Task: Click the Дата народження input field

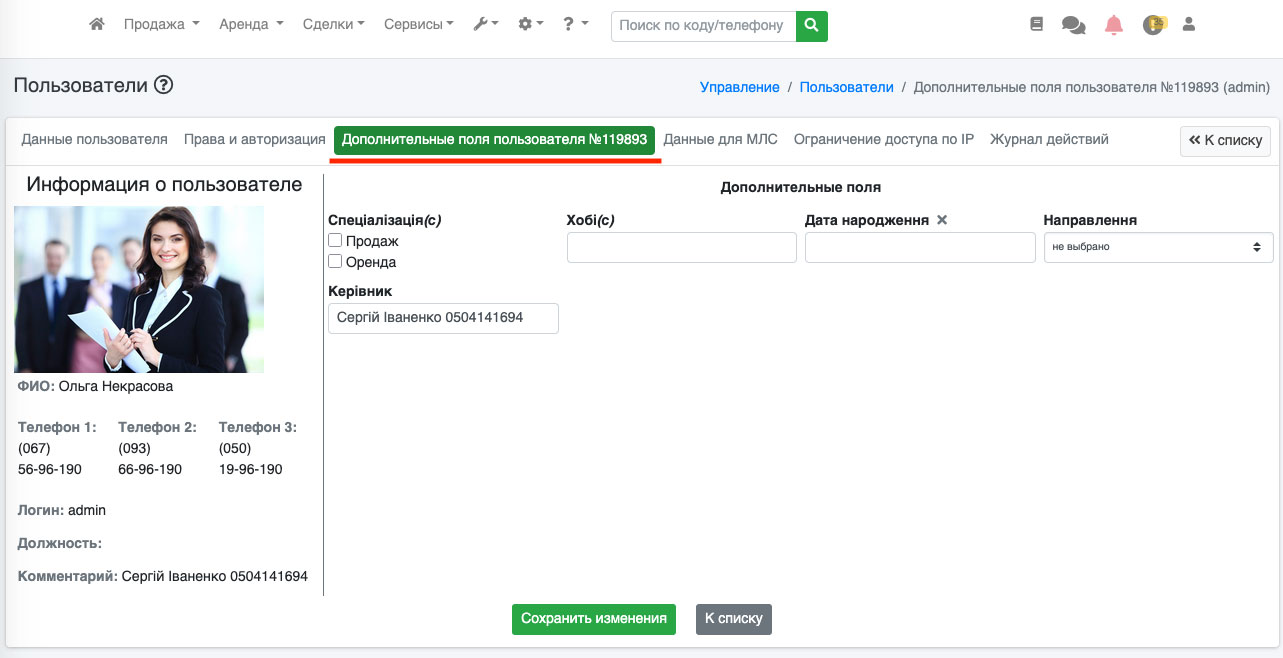Action: pos(920,247)
